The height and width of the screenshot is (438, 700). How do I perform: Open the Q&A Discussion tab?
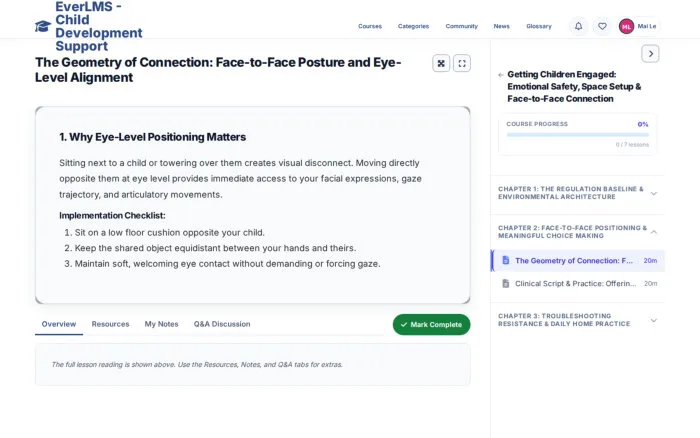tap(222, 324)
